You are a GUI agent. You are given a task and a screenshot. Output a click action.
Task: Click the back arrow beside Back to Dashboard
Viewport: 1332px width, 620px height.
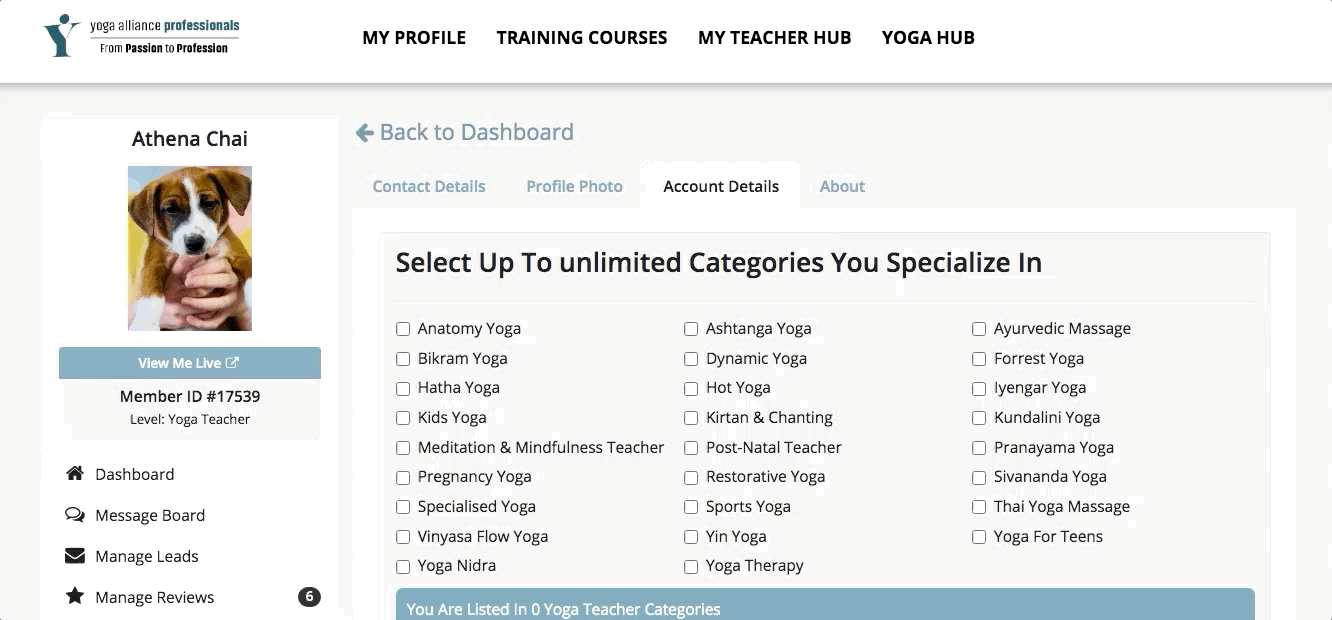[365, 132]
